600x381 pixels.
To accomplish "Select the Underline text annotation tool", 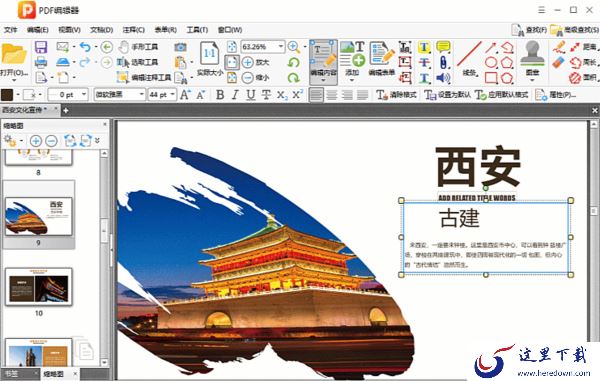I will pyautogui.click(x=424, y=78).
